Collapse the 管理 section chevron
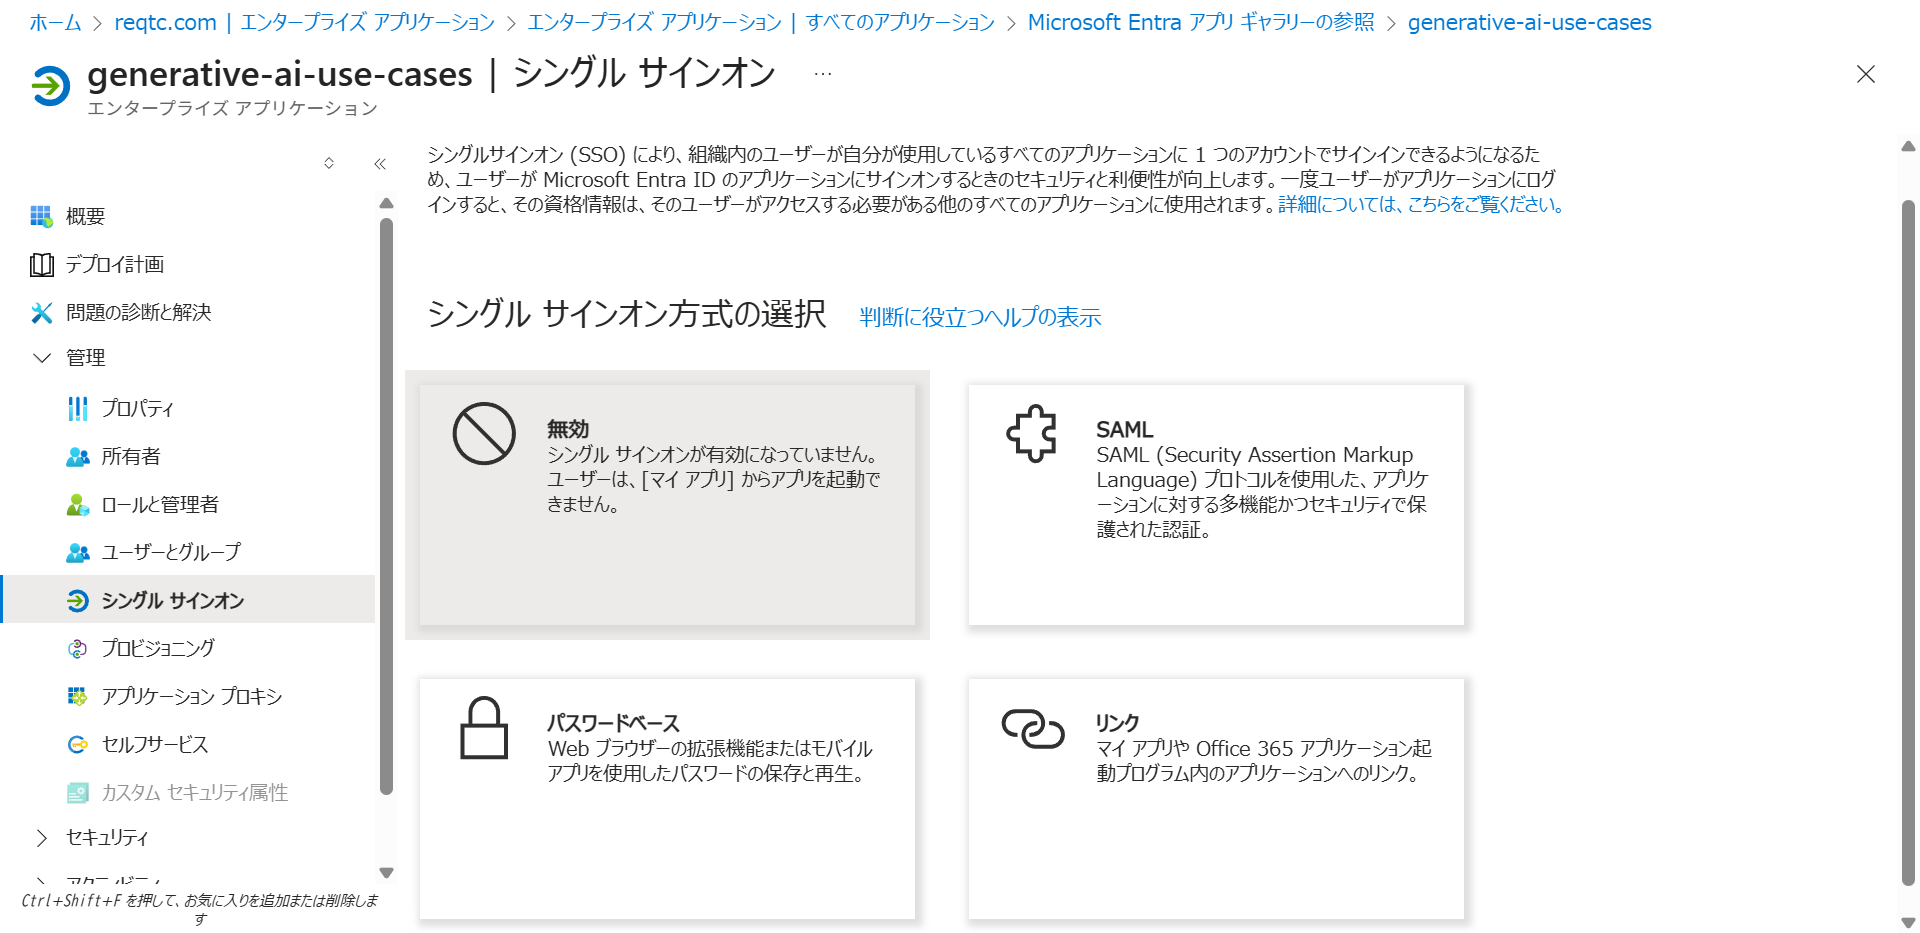Image resolution: width=1920 pixels, height=933 pixels. click(x=42, y=358)
